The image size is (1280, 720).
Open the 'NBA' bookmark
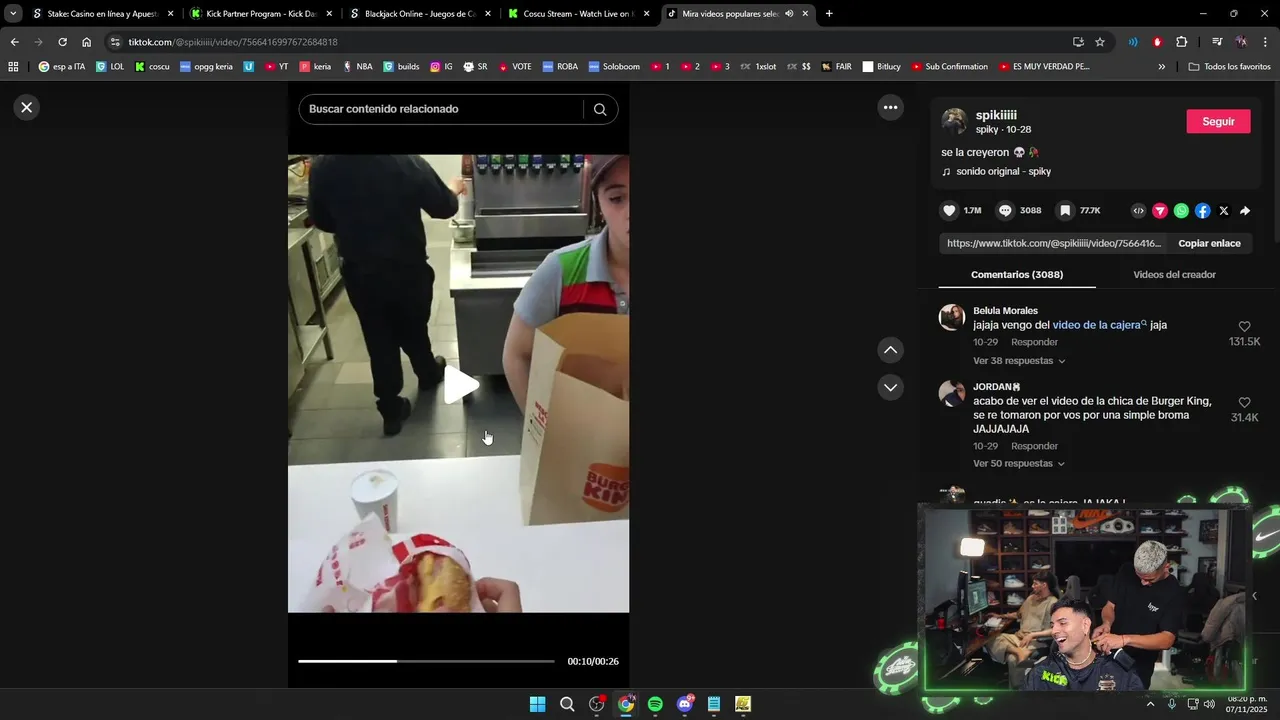click(357, 66)
